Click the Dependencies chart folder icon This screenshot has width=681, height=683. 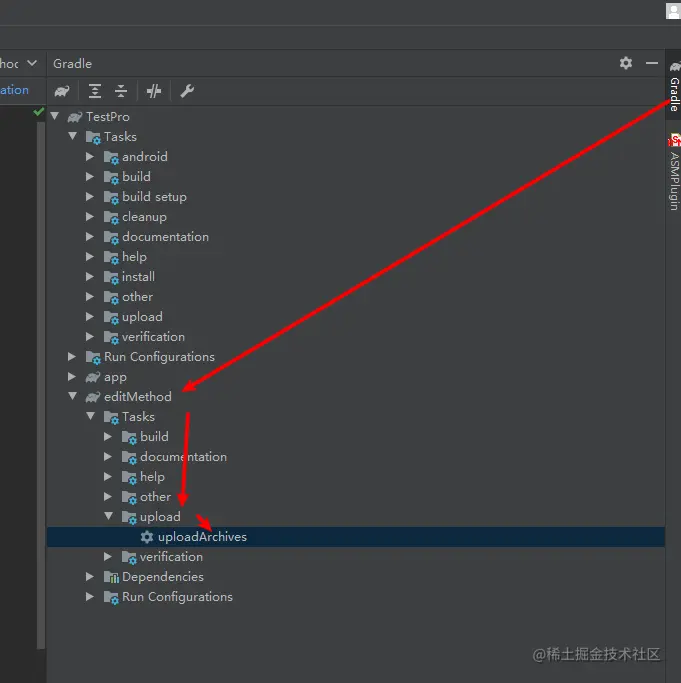pos(111,577)
